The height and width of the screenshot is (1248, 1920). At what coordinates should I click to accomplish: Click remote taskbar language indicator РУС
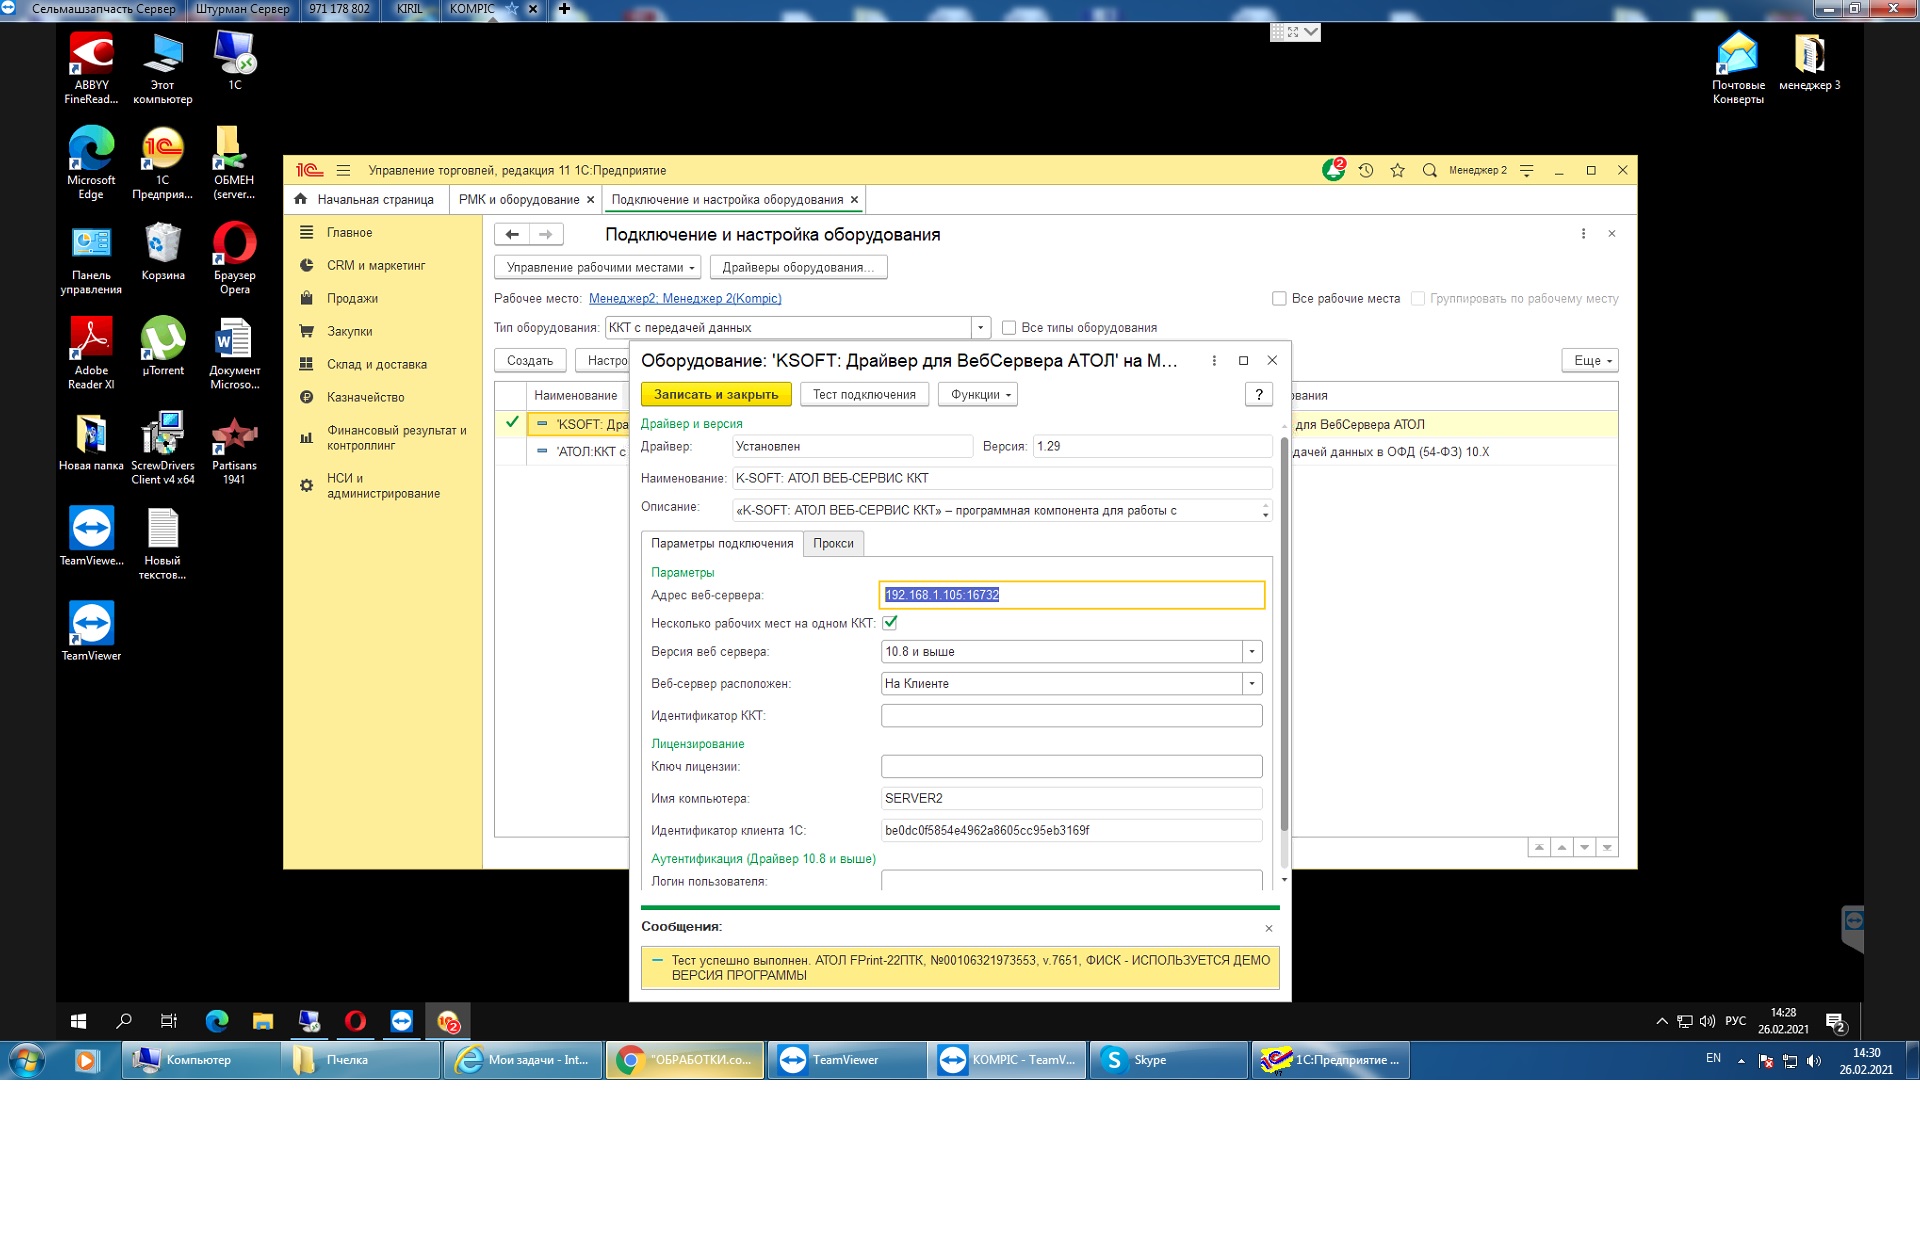point(1735,1021)
